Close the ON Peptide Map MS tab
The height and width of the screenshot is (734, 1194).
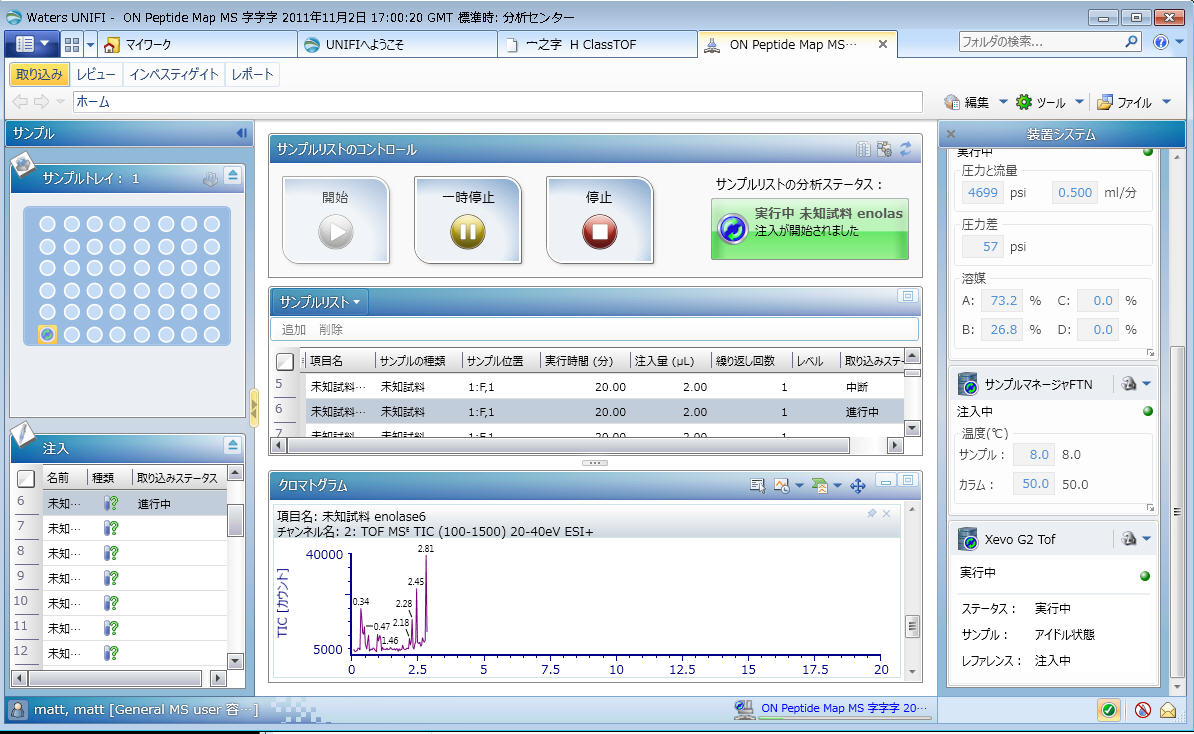coord(883,44)
